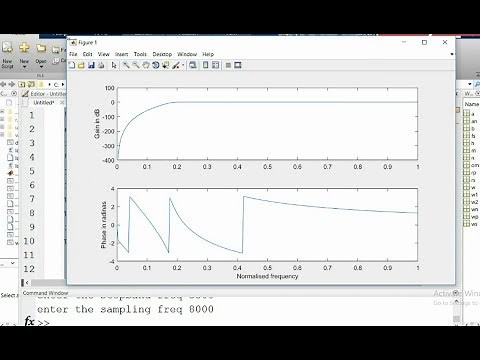Click Show Plot Tools and Dock icon
Image resolution: width=480 pixels, height=360 pixels.
click(238, 65)
